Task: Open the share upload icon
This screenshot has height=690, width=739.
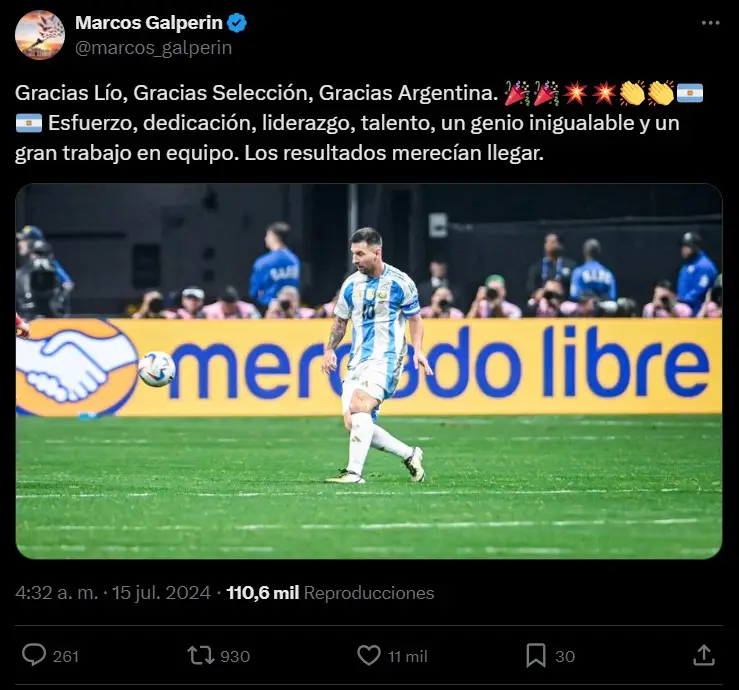Action: (x=704, y=655)
